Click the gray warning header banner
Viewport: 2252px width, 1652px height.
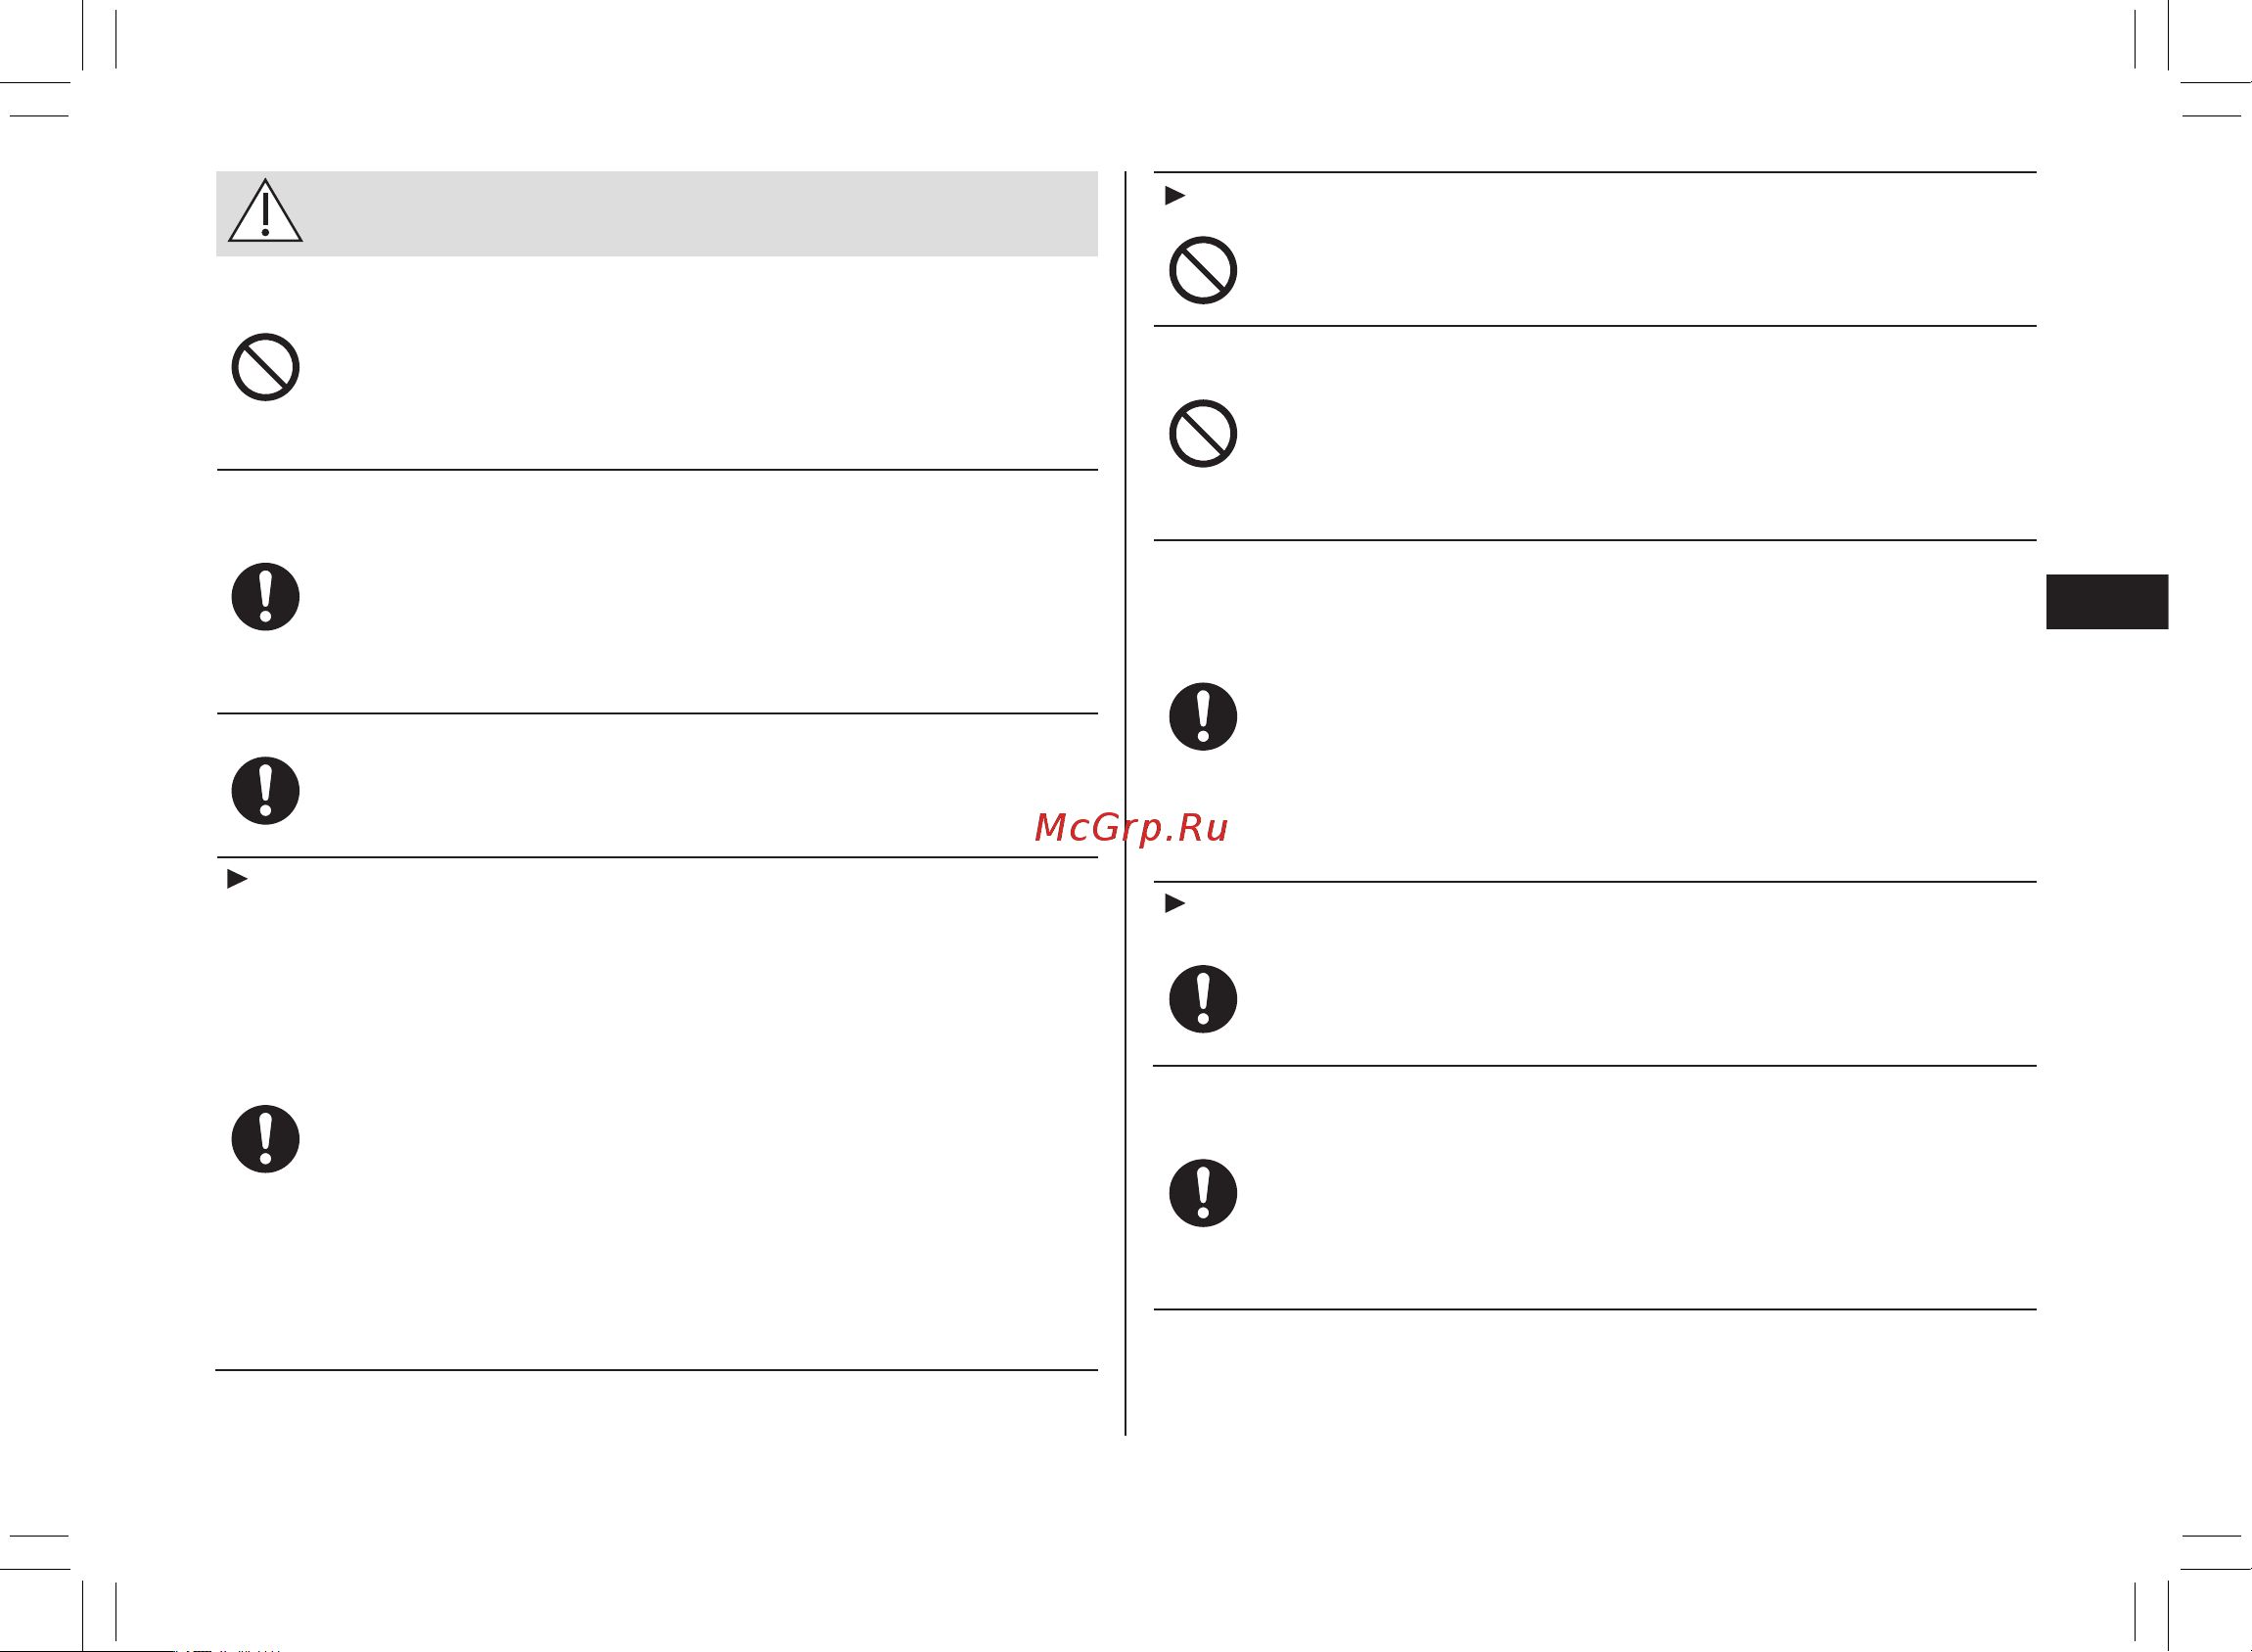click(657, 213)
